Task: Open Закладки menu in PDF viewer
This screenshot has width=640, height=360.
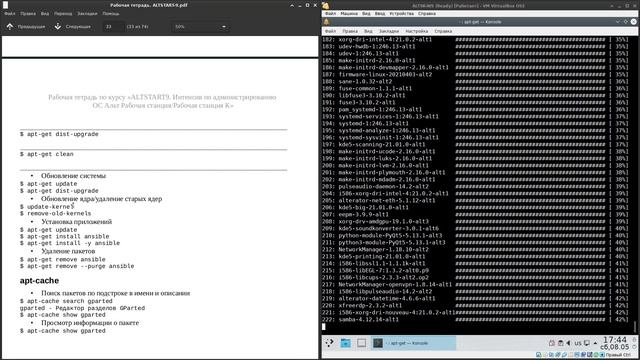Action: [87, 13]
